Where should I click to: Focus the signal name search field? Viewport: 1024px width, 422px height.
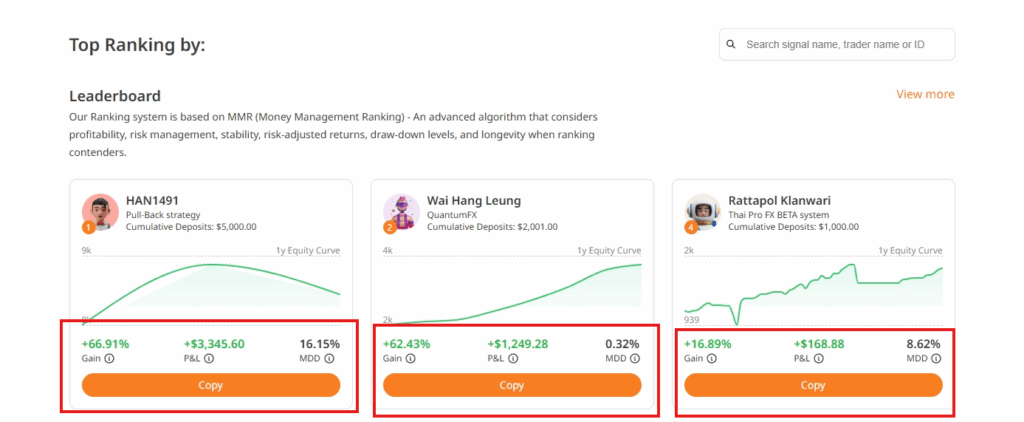(x=845, y=44)
